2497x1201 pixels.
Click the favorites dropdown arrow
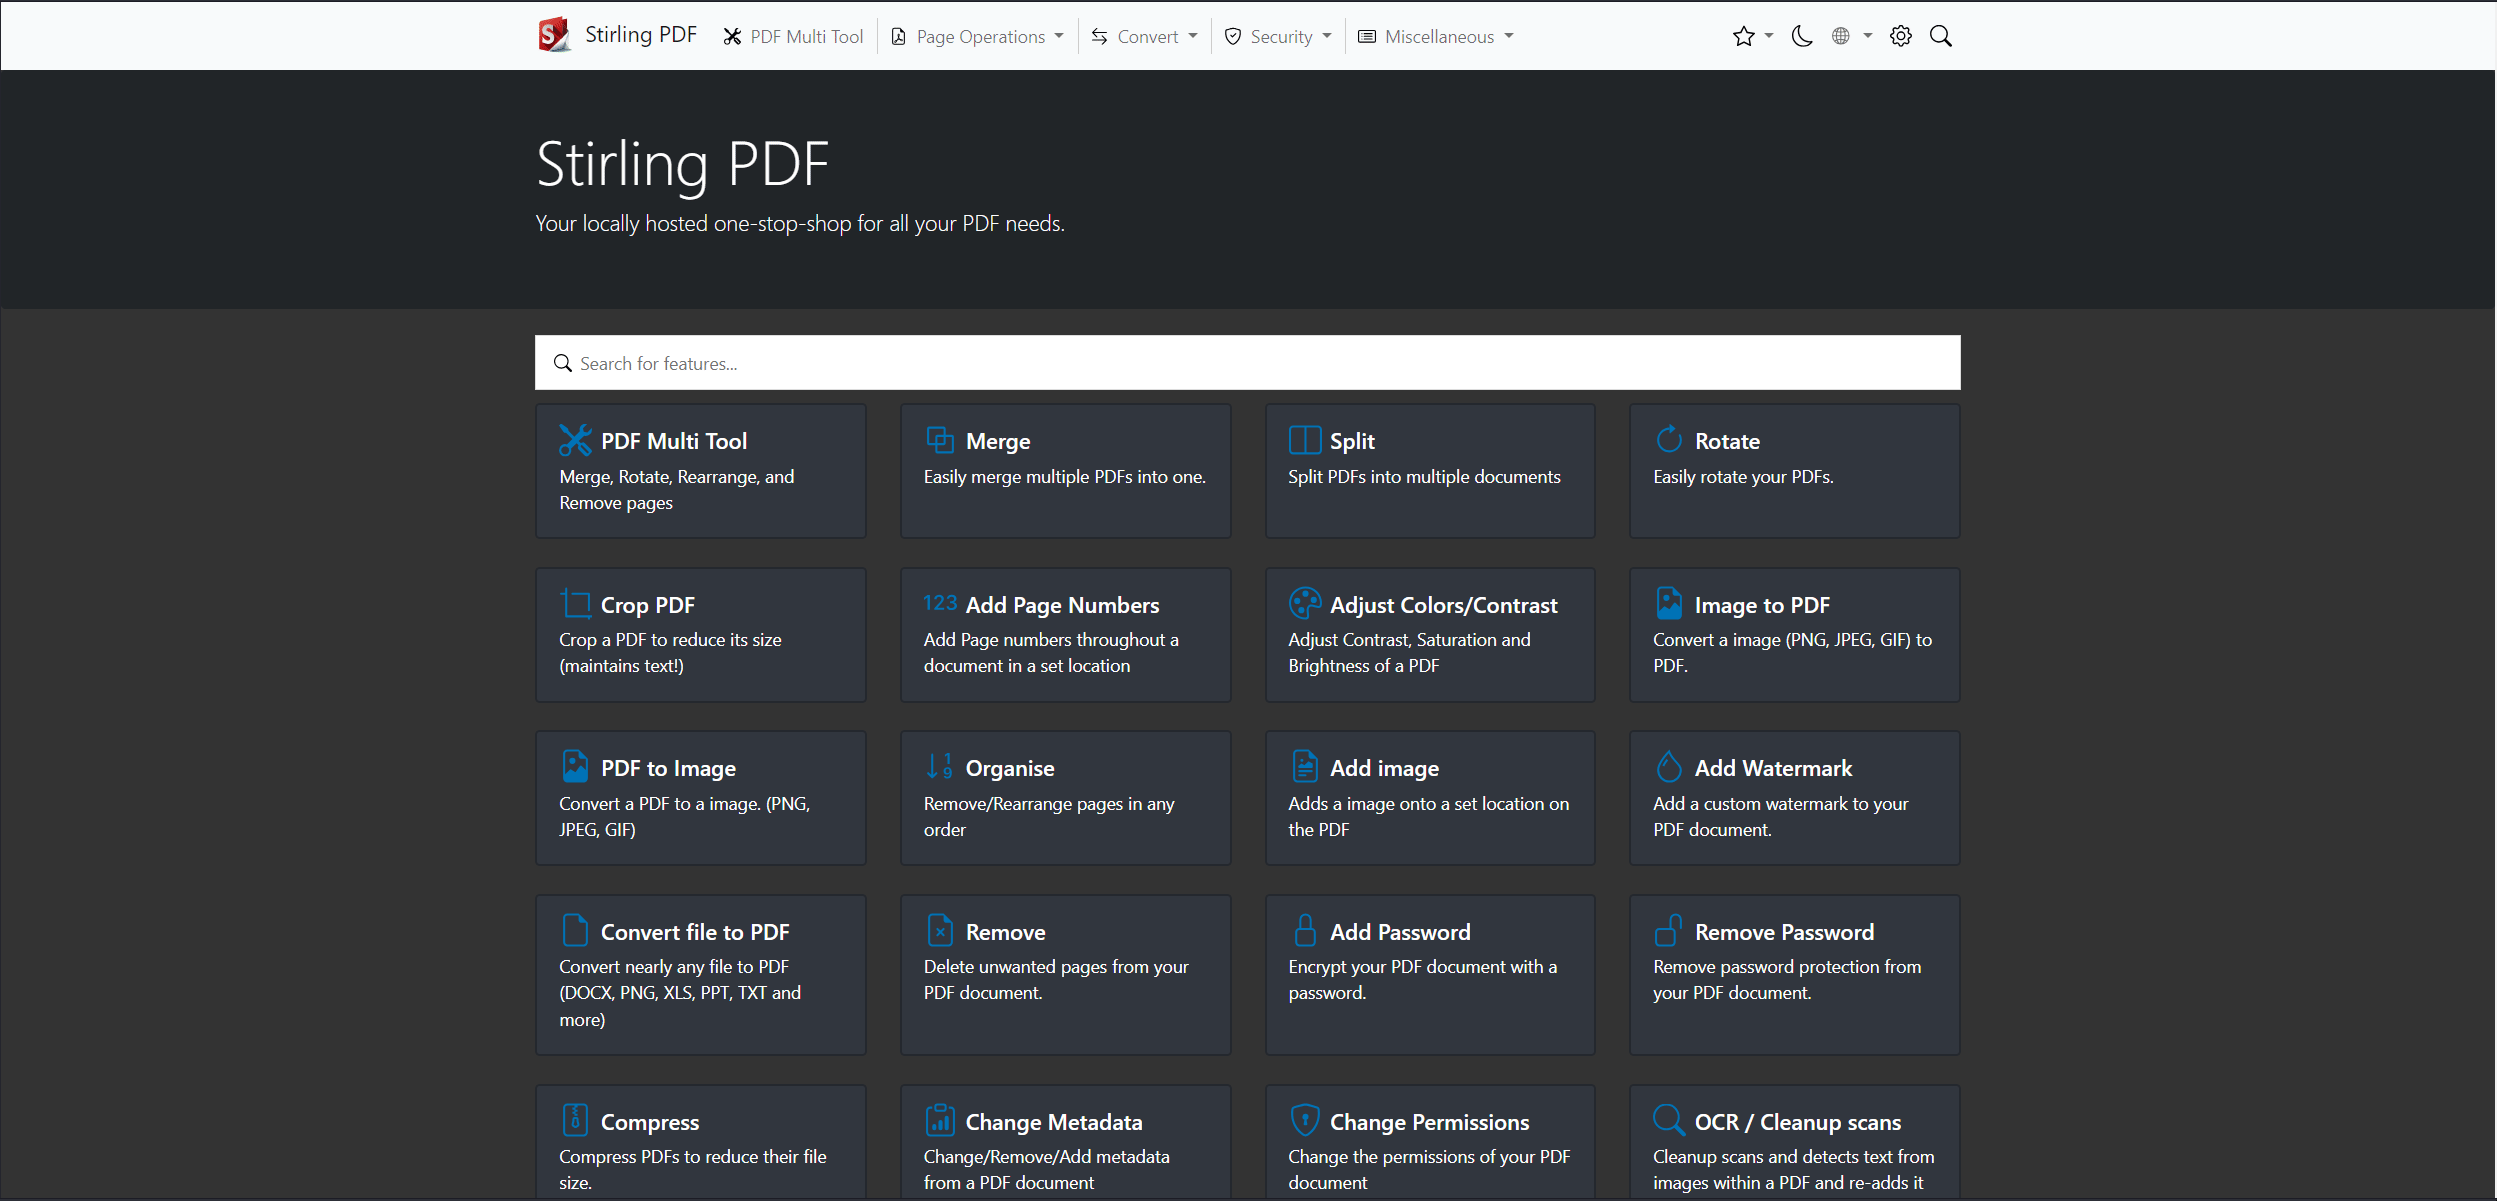1769,36
